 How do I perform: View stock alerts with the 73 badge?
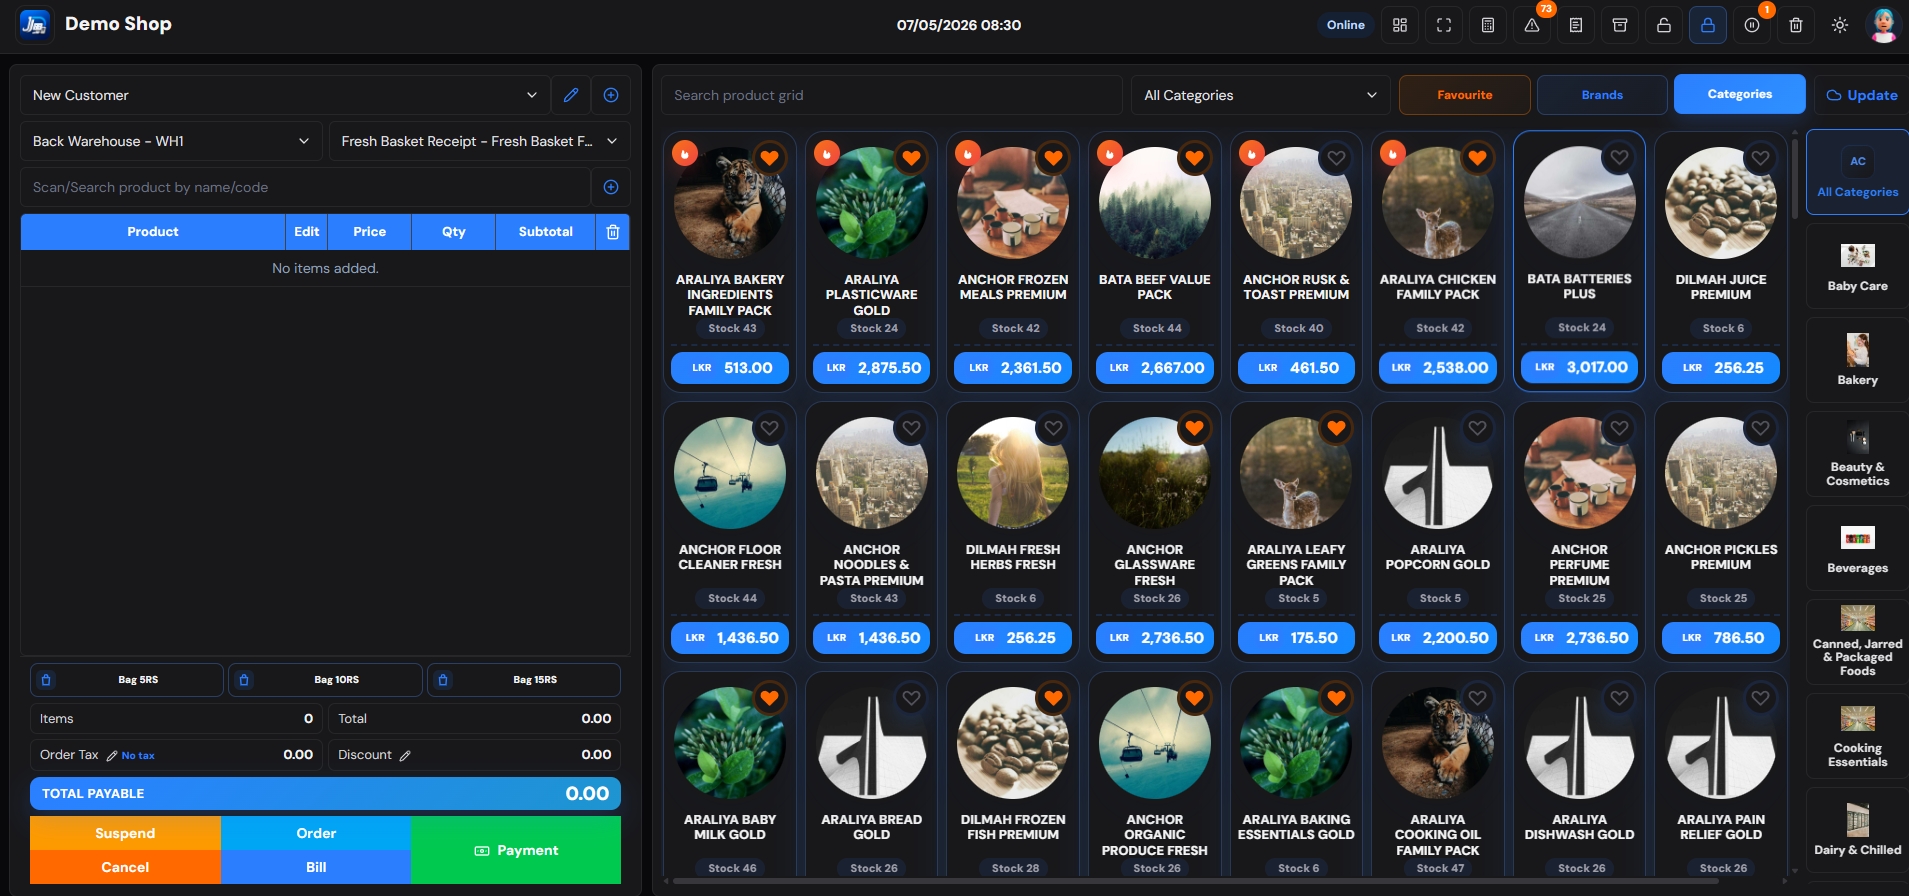[1532, 25]
